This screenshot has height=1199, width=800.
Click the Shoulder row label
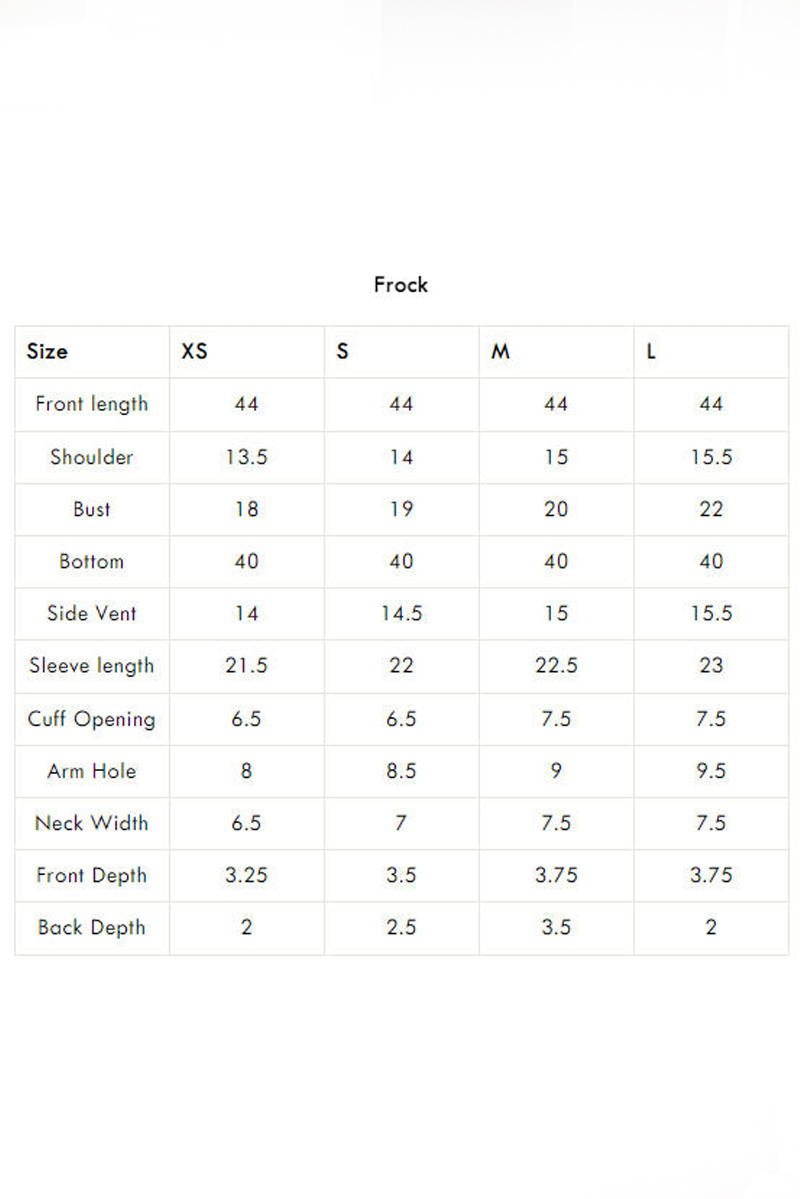[x=92, y=457]
